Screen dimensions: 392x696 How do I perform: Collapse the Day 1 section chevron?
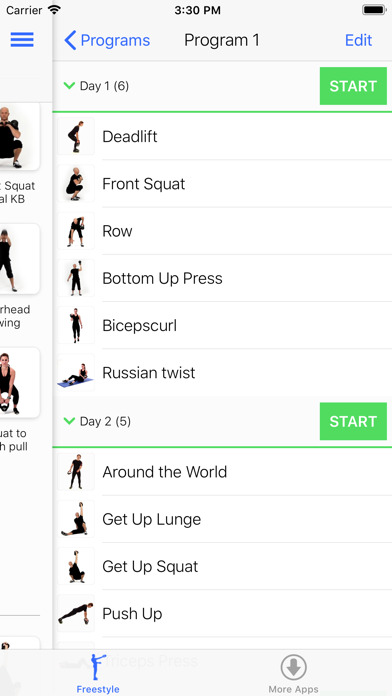tap(69, 85)
